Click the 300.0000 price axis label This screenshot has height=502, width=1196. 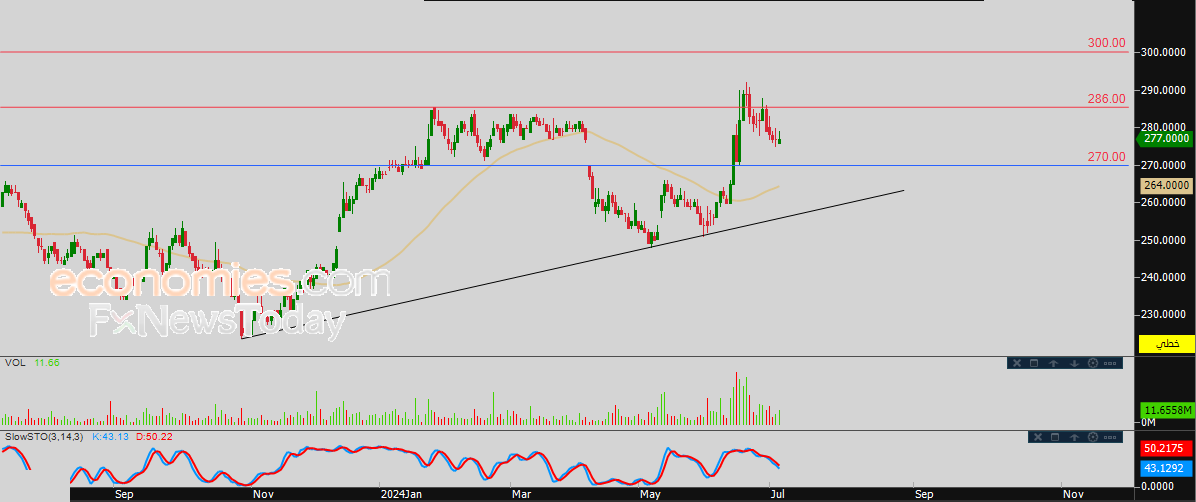(x=1164, y=53)
